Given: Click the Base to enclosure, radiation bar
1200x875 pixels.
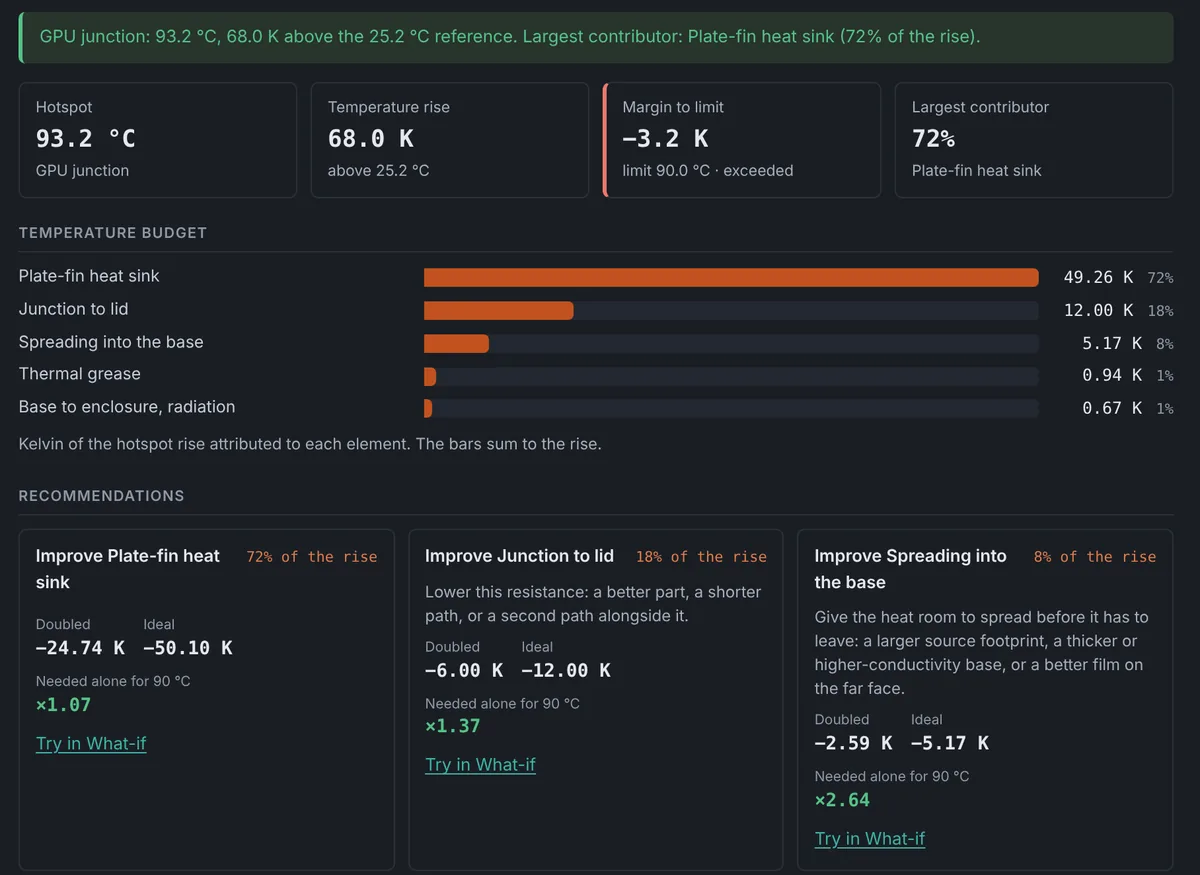Looking at the screenshot, I should [731, 408].
